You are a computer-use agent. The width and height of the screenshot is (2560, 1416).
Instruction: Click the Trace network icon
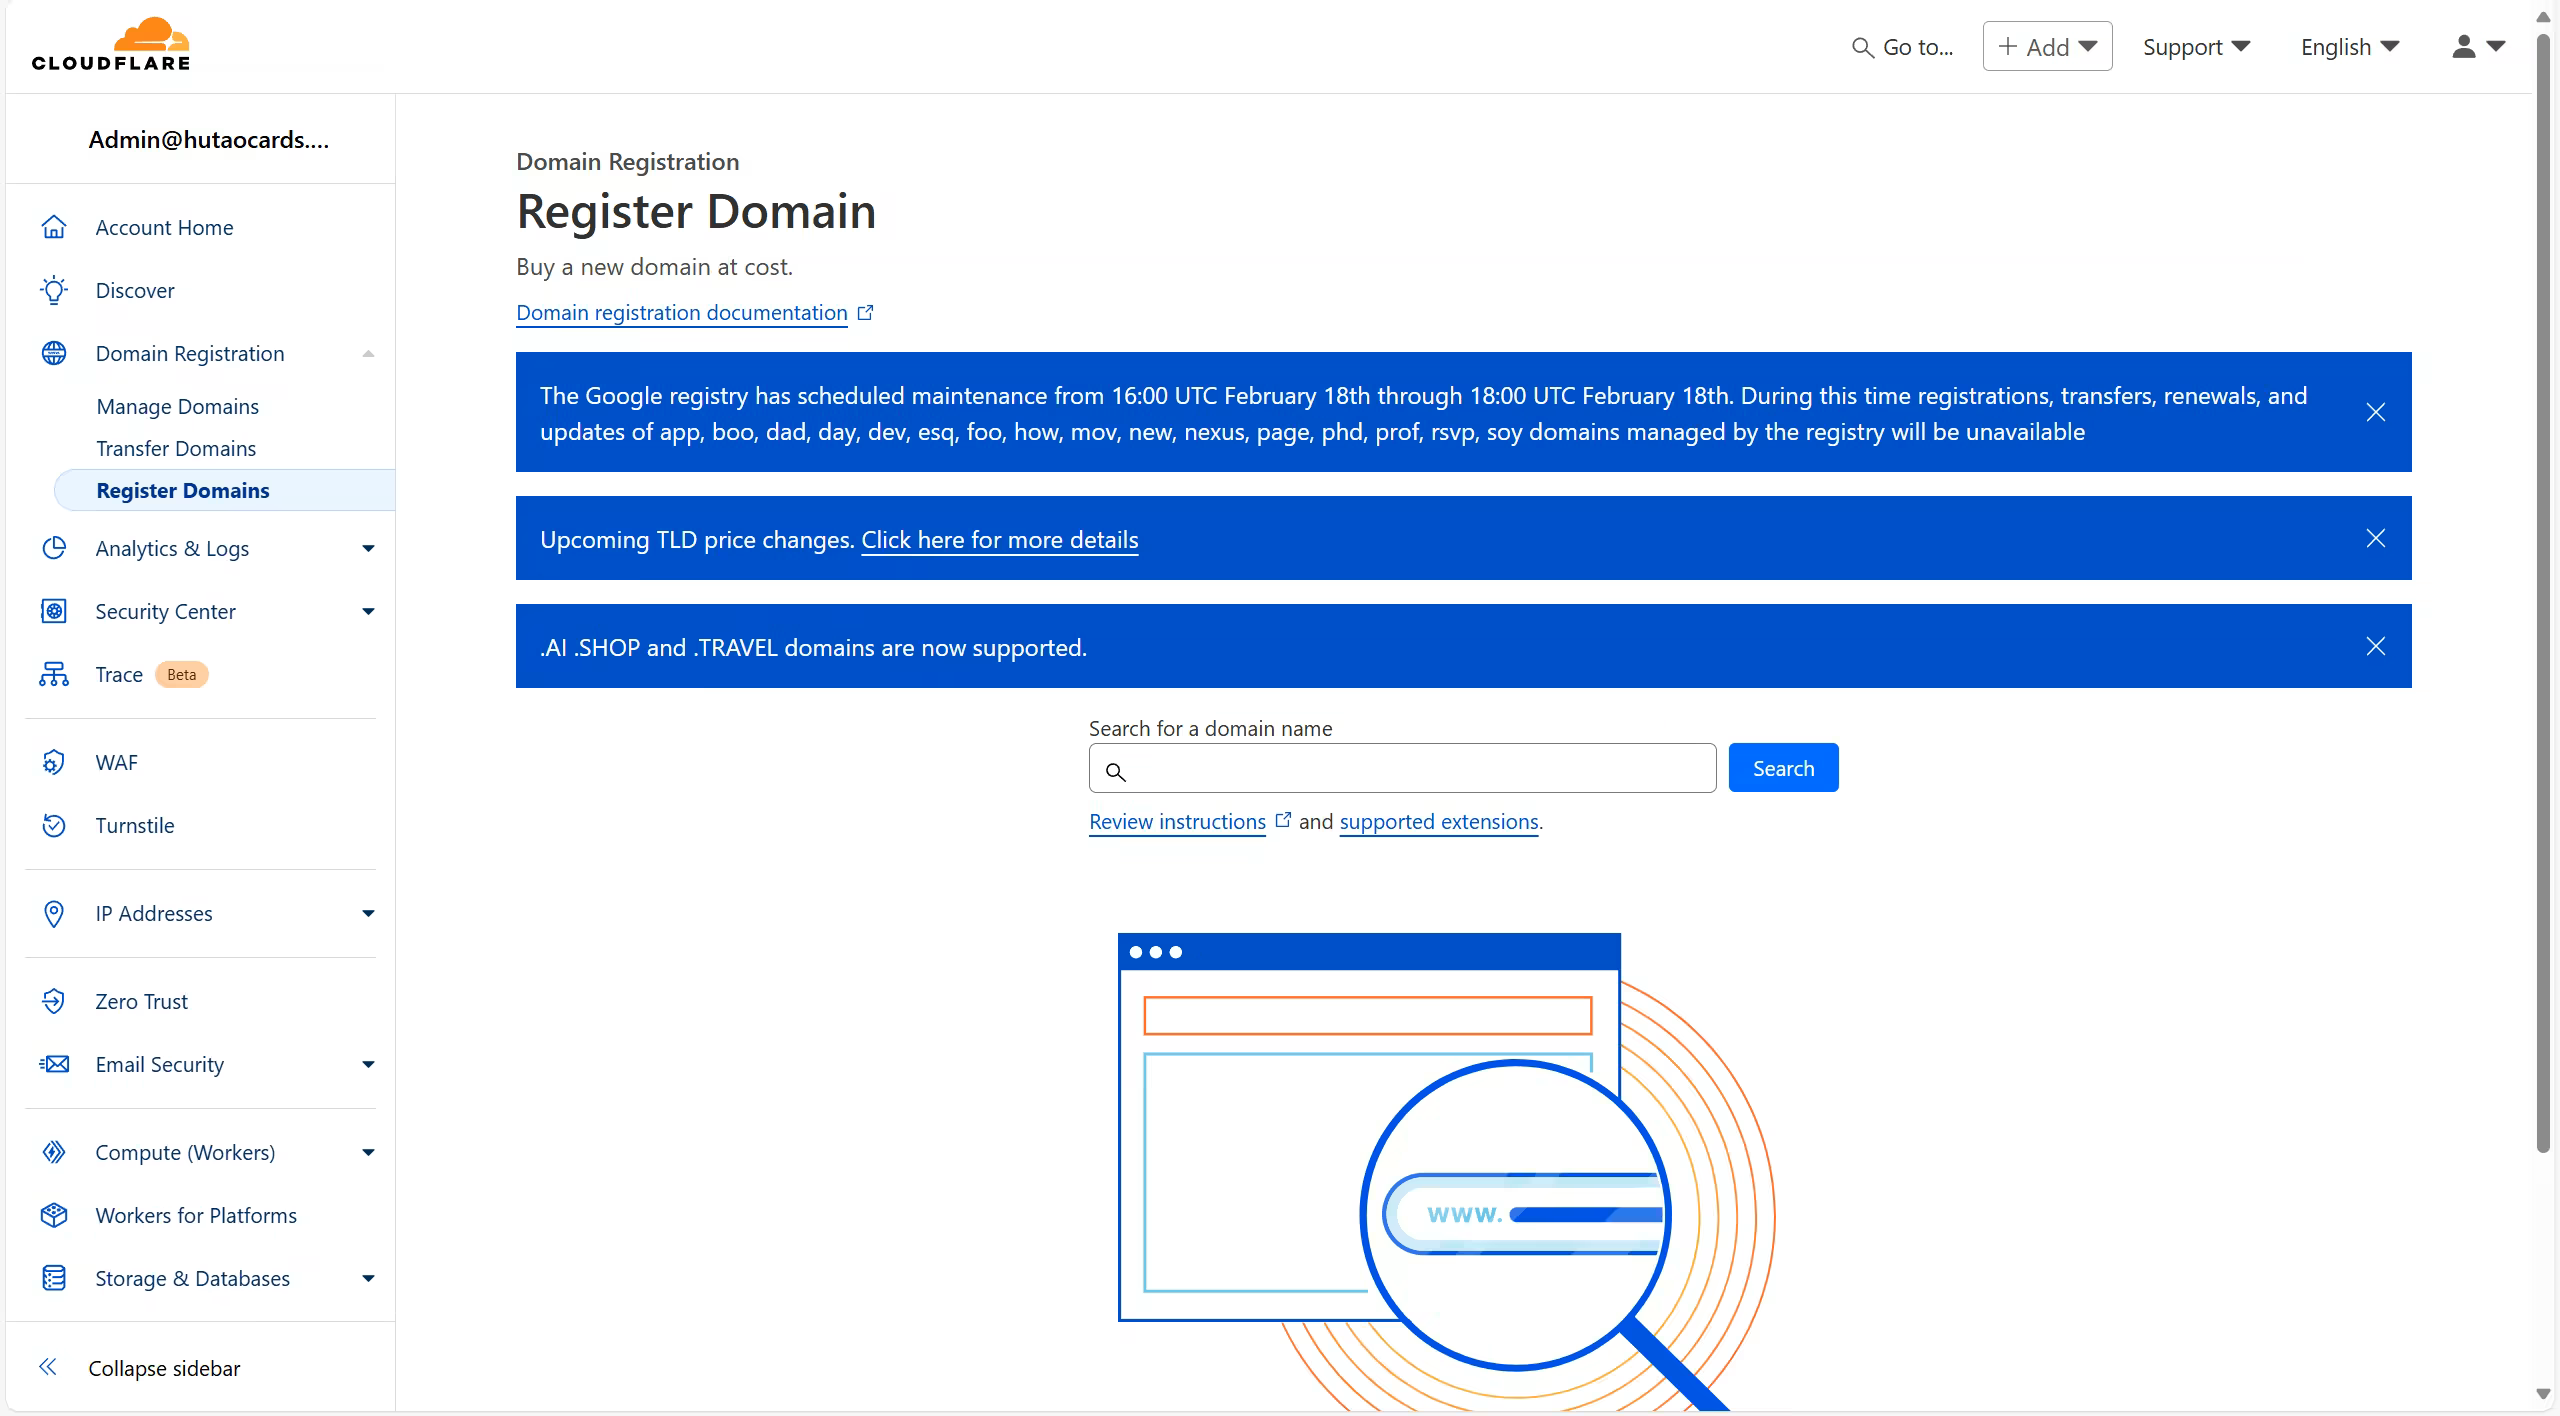[x=54, y=674]
